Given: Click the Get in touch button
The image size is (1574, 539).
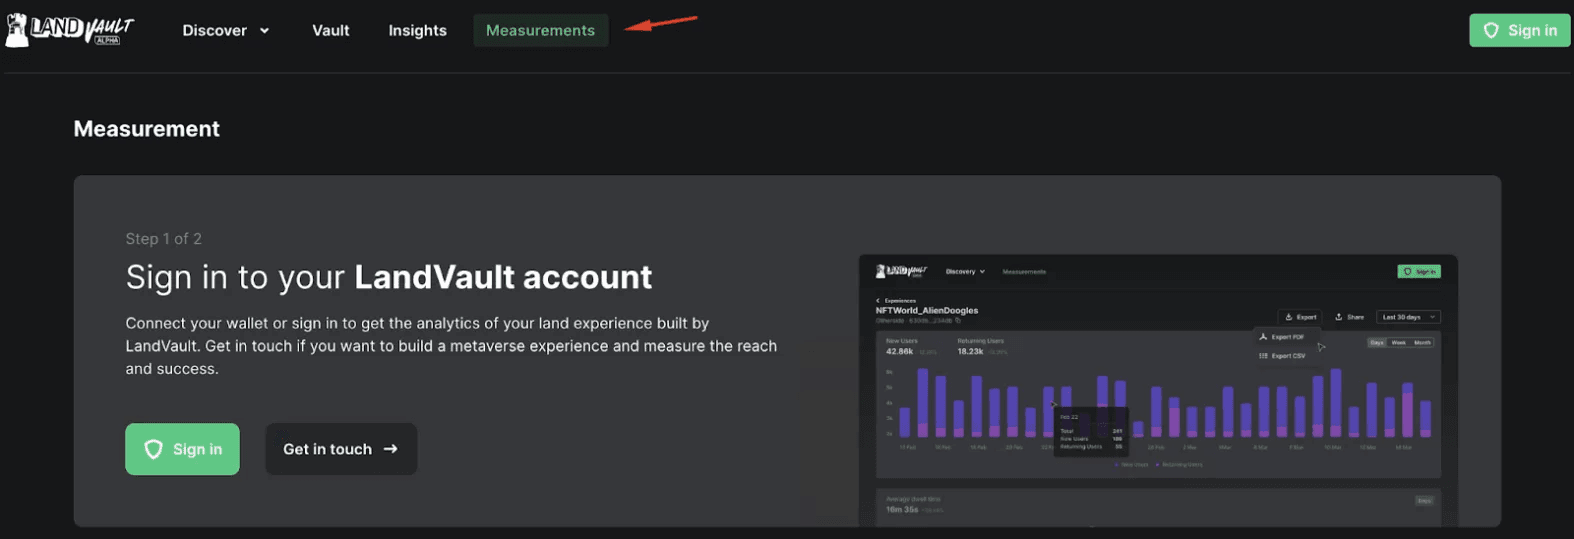Looking at the screenshot, I should click(341, 449).
